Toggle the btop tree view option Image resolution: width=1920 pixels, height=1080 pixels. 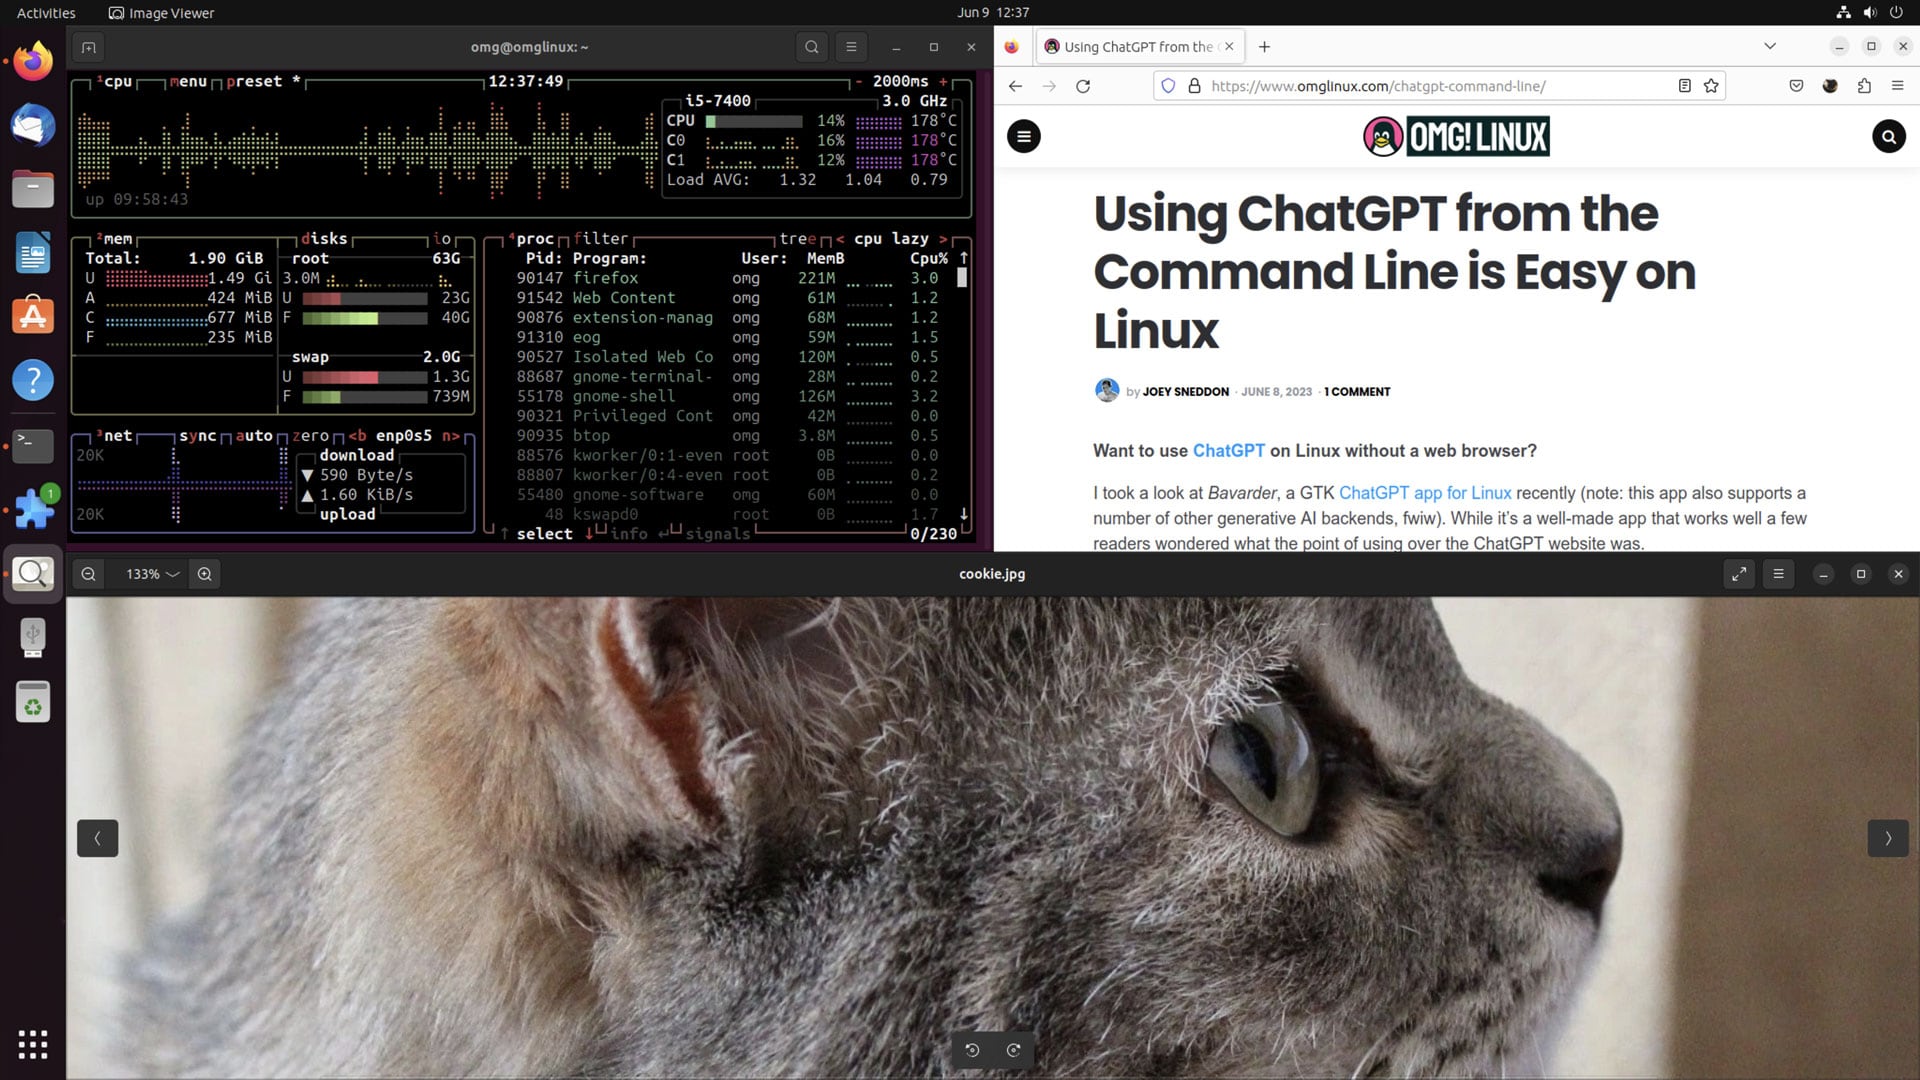(x=797, y=239)
